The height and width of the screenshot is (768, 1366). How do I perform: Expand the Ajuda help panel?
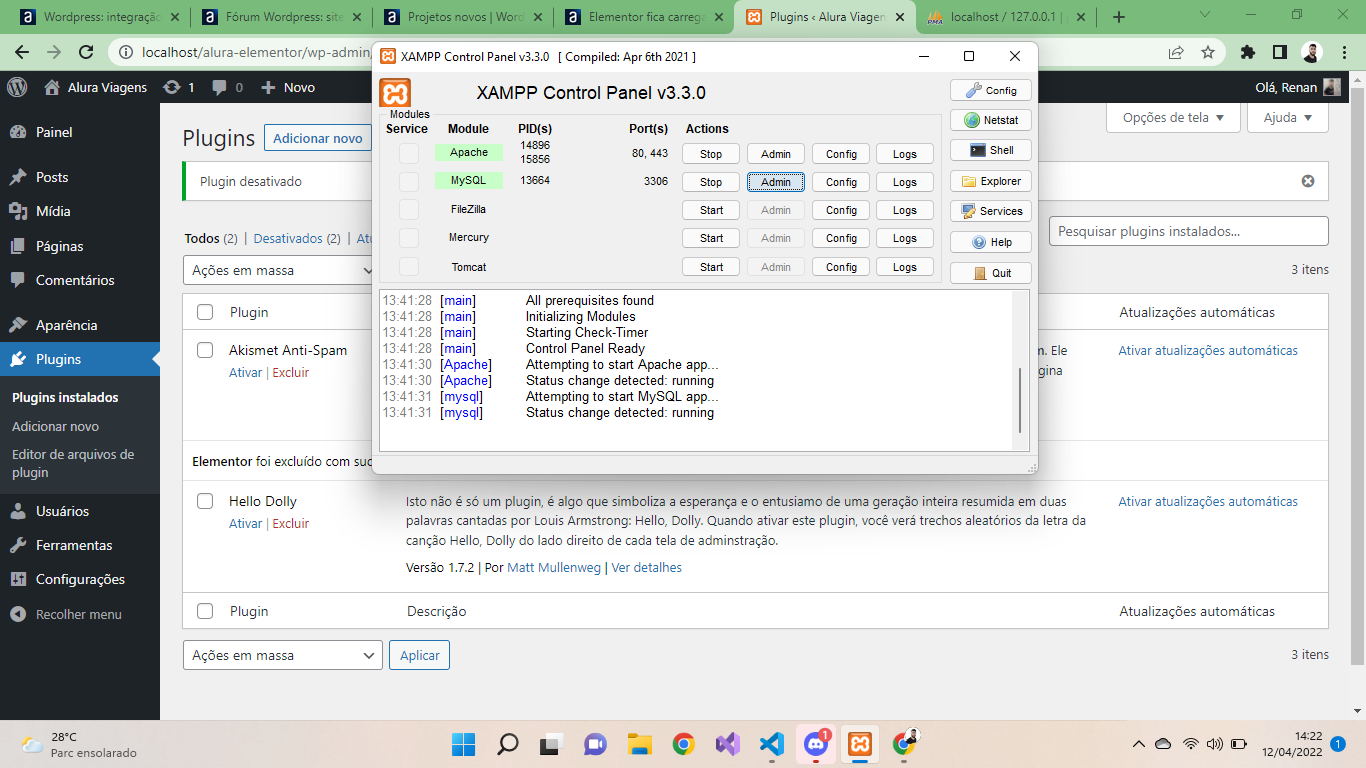[x=1288, y=117]
